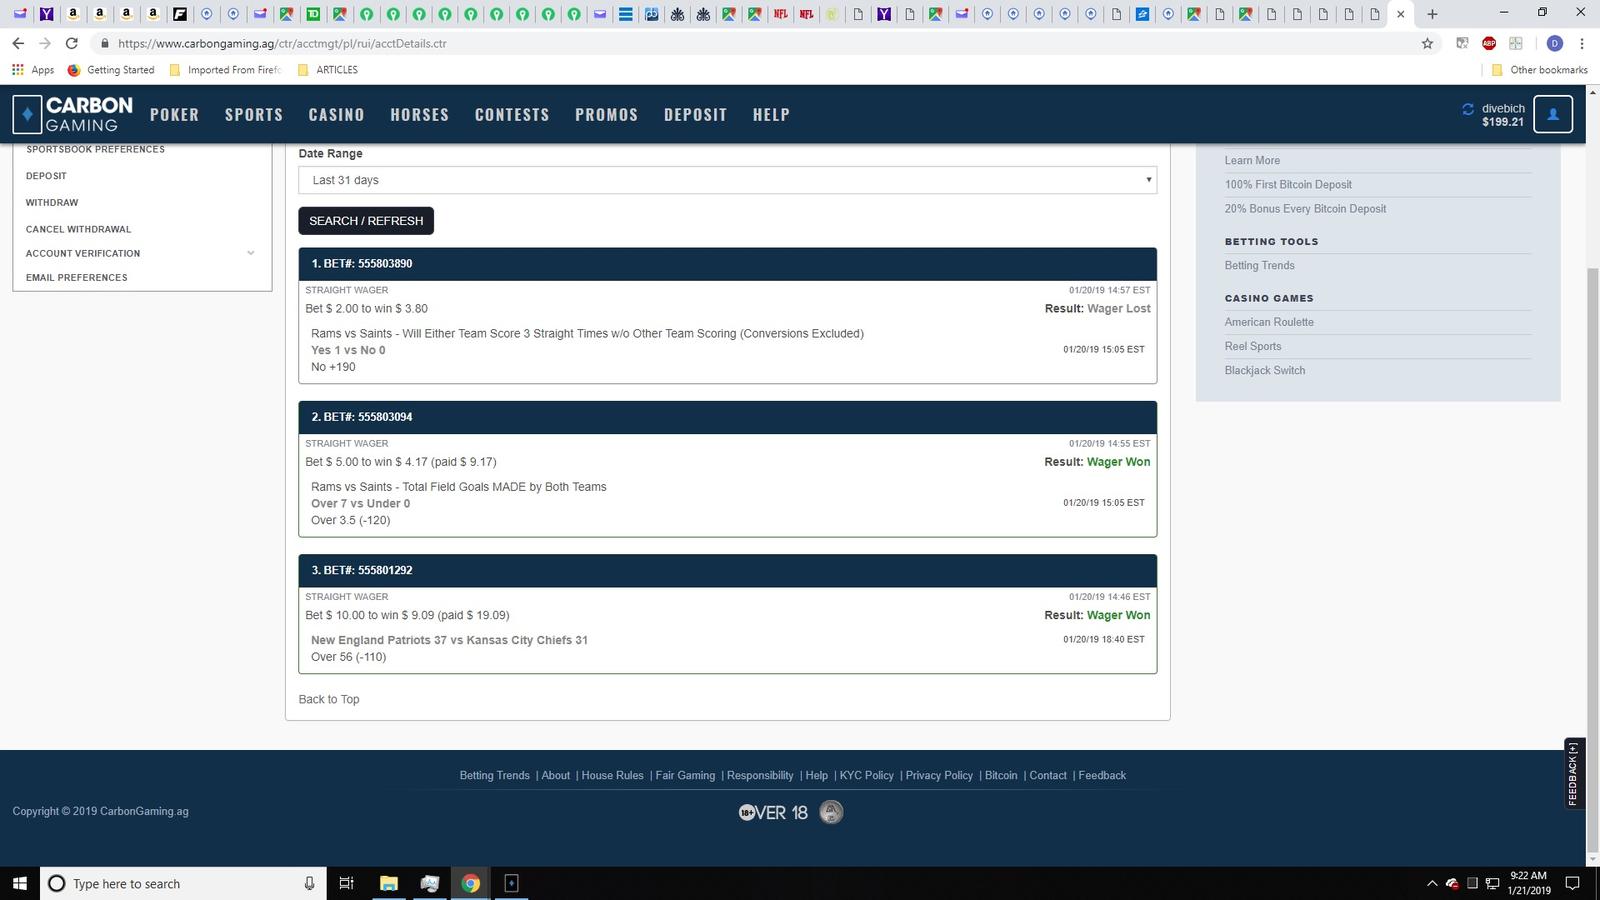Open the right sidebar Betting Trends link
The height and width of the screenshot is (900, 1600).
tap(1259, 266)
